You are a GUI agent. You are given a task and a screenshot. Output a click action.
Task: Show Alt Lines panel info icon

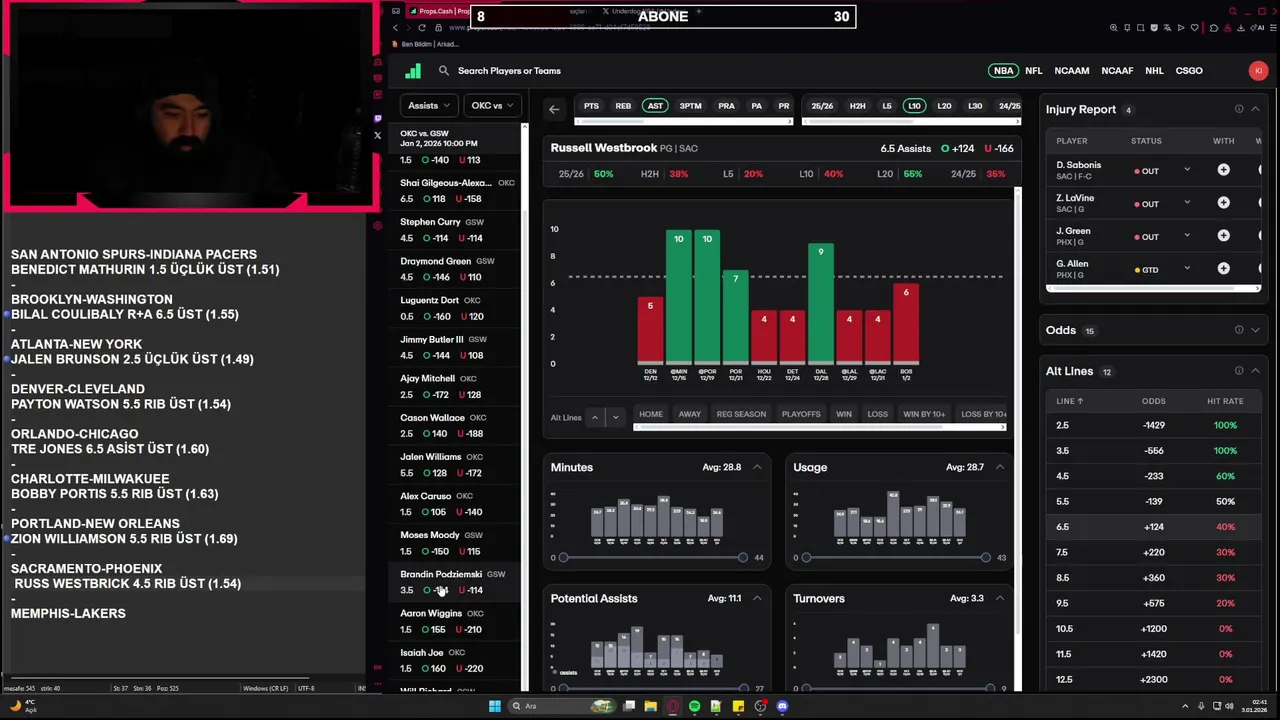(x=1239, y=371)
